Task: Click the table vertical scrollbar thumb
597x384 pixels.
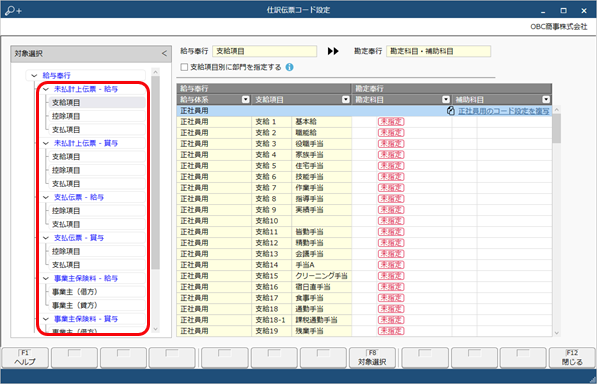Action: 557,128
